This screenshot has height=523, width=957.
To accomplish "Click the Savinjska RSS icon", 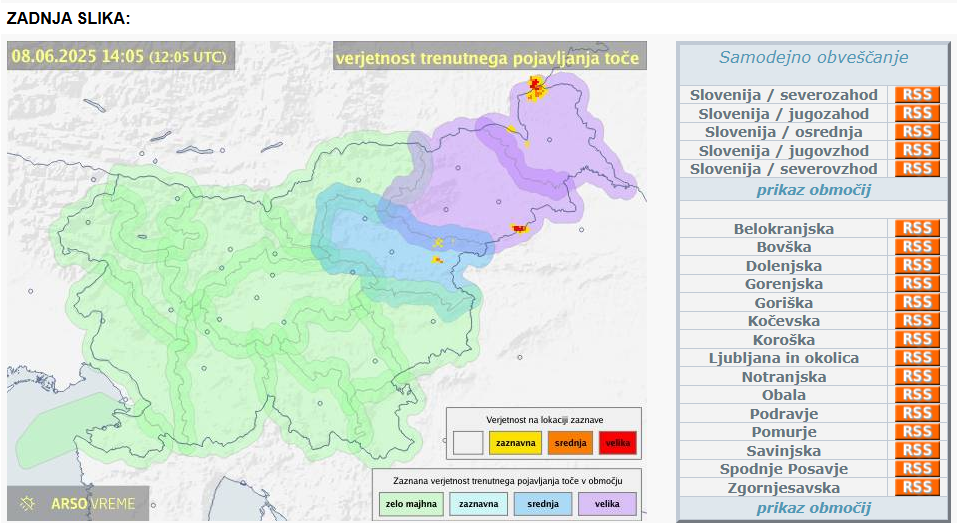I will (x=916, y=451).
